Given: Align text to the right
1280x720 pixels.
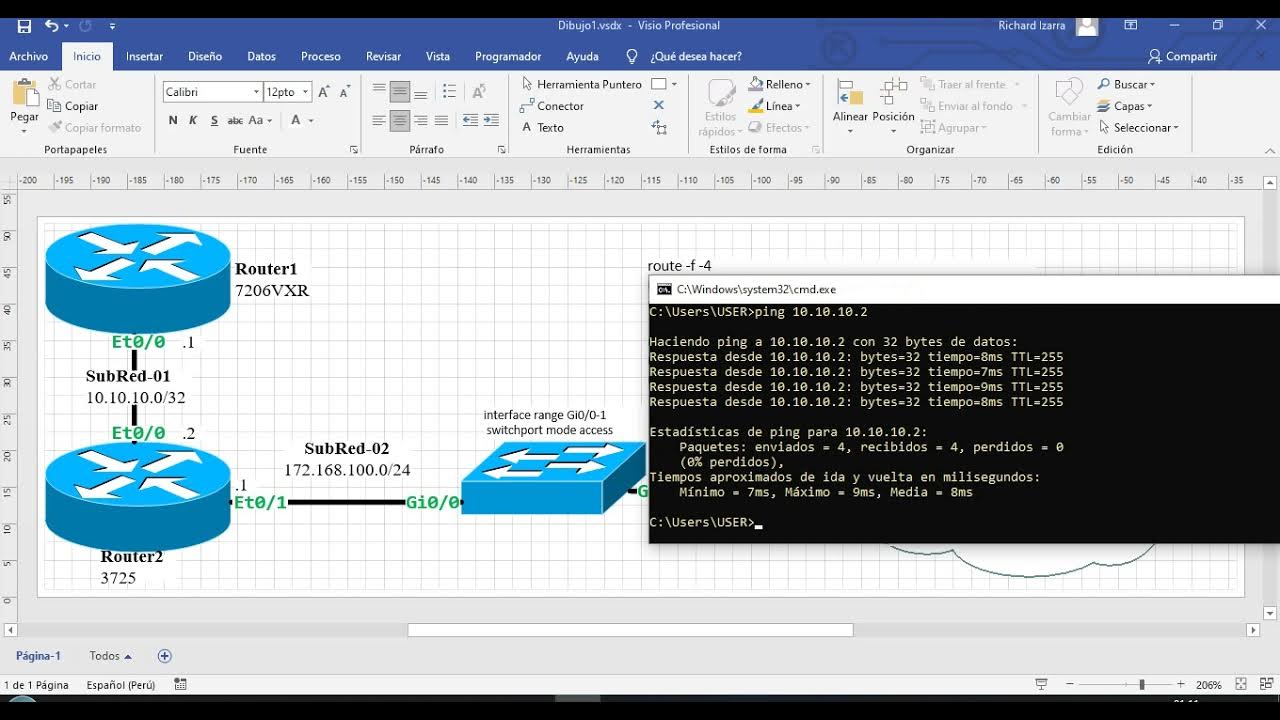Looking at the screenshot, I should pos(421,120).
